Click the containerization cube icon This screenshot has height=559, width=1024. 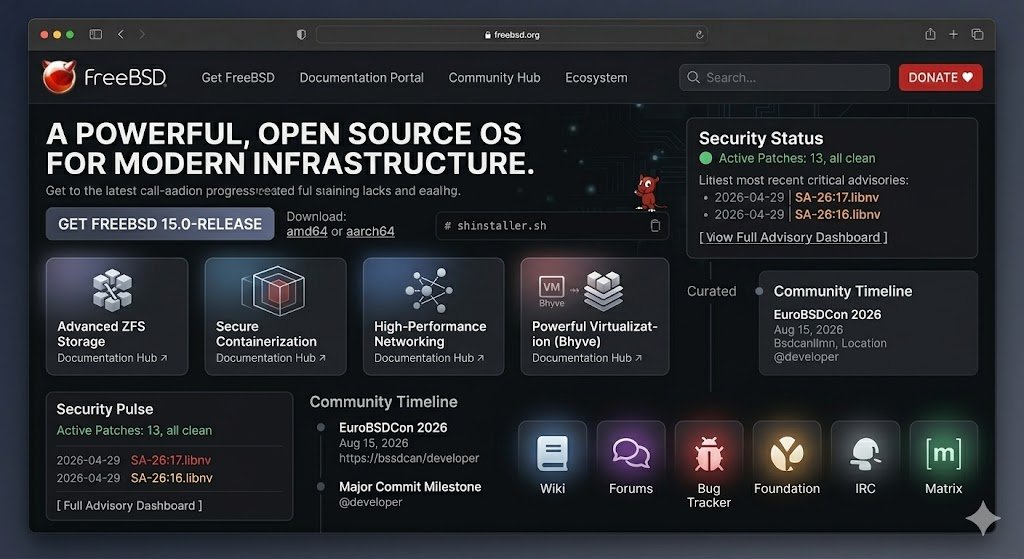(273, 290)
